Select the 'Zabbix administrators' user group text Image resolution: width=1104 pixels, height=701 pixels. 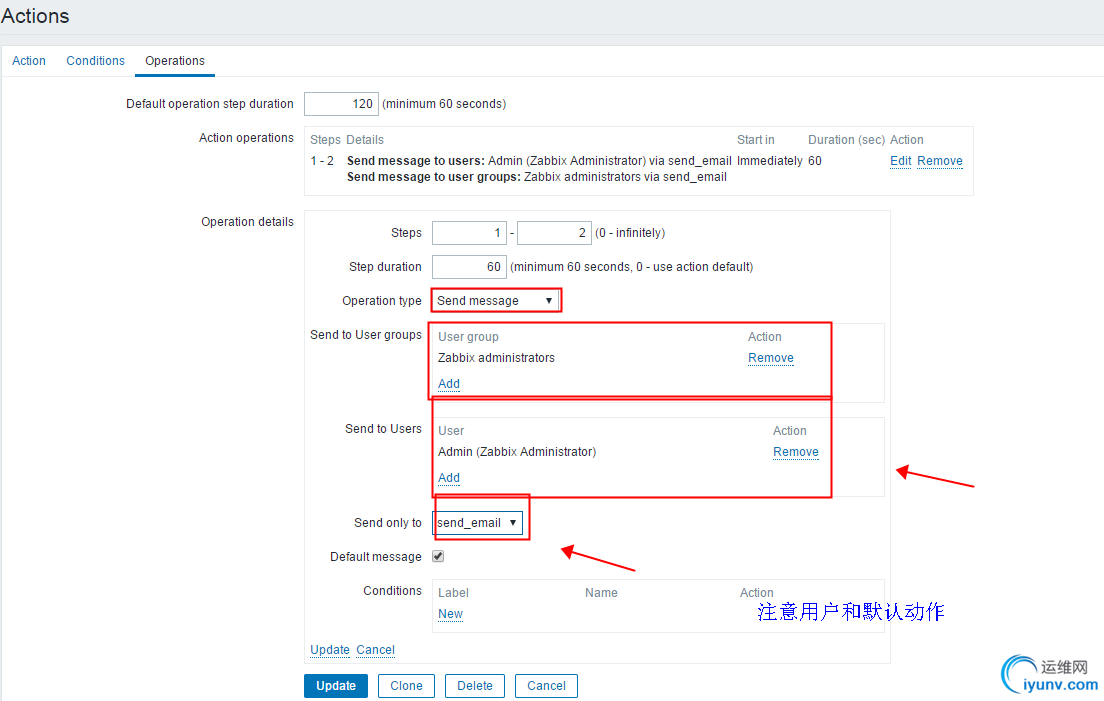point(496,358)
